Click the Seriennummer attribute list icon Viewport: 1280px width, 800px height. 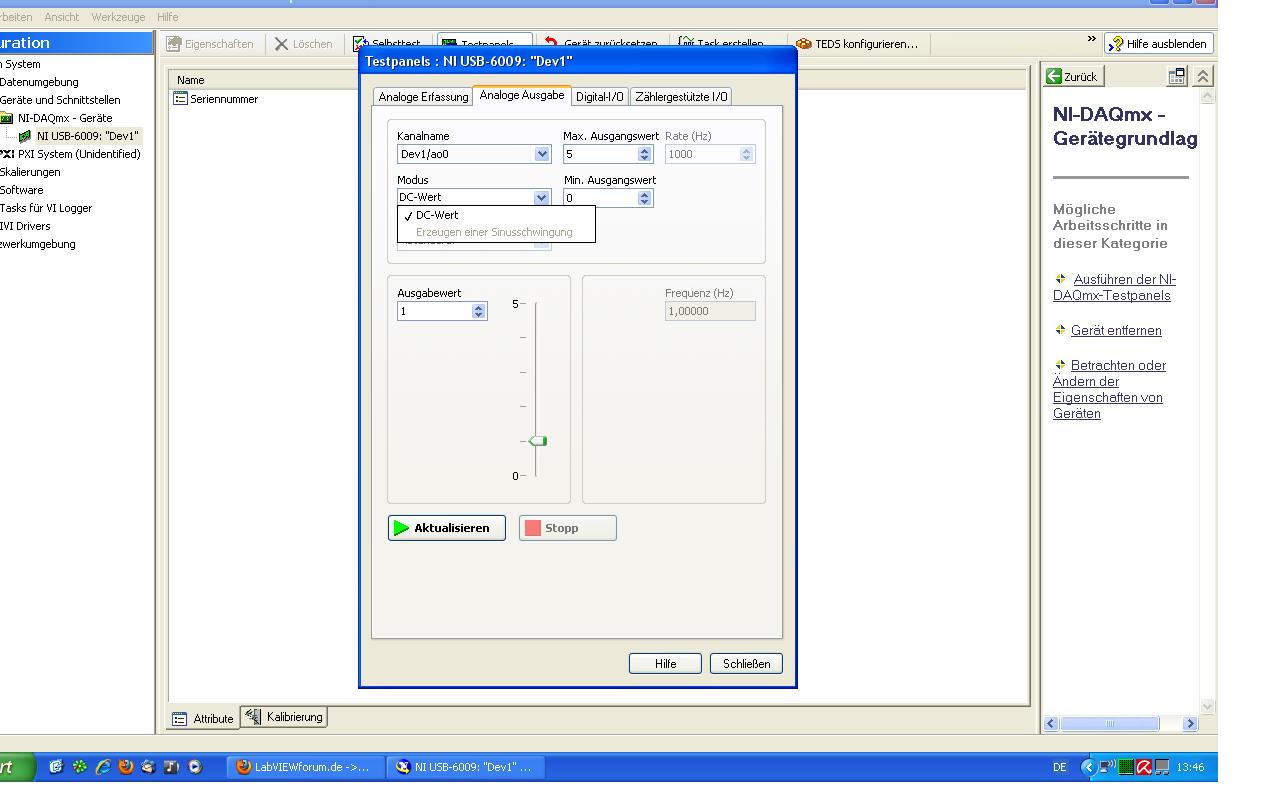180,99
